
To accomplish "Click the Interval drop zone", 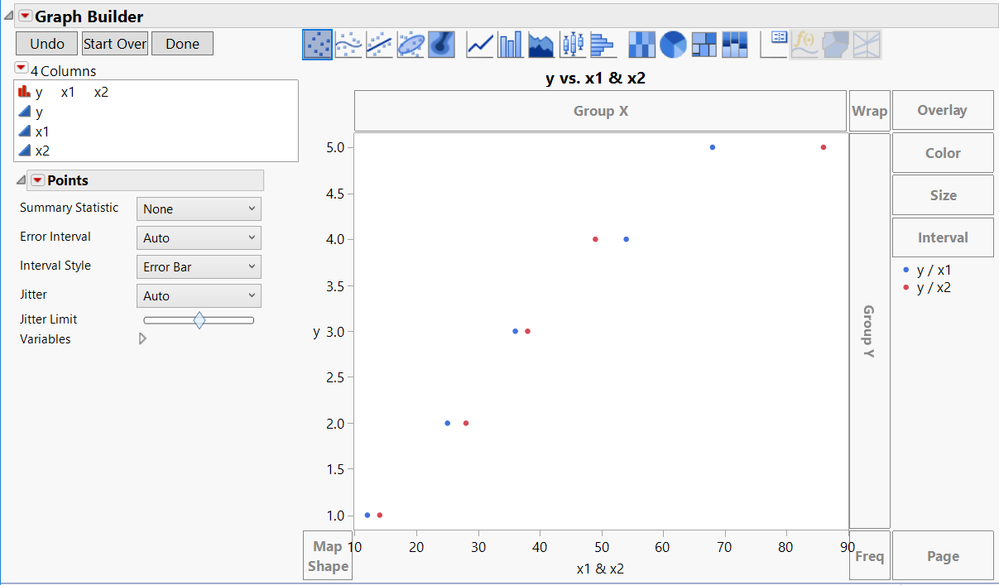I will coord(942,238).
